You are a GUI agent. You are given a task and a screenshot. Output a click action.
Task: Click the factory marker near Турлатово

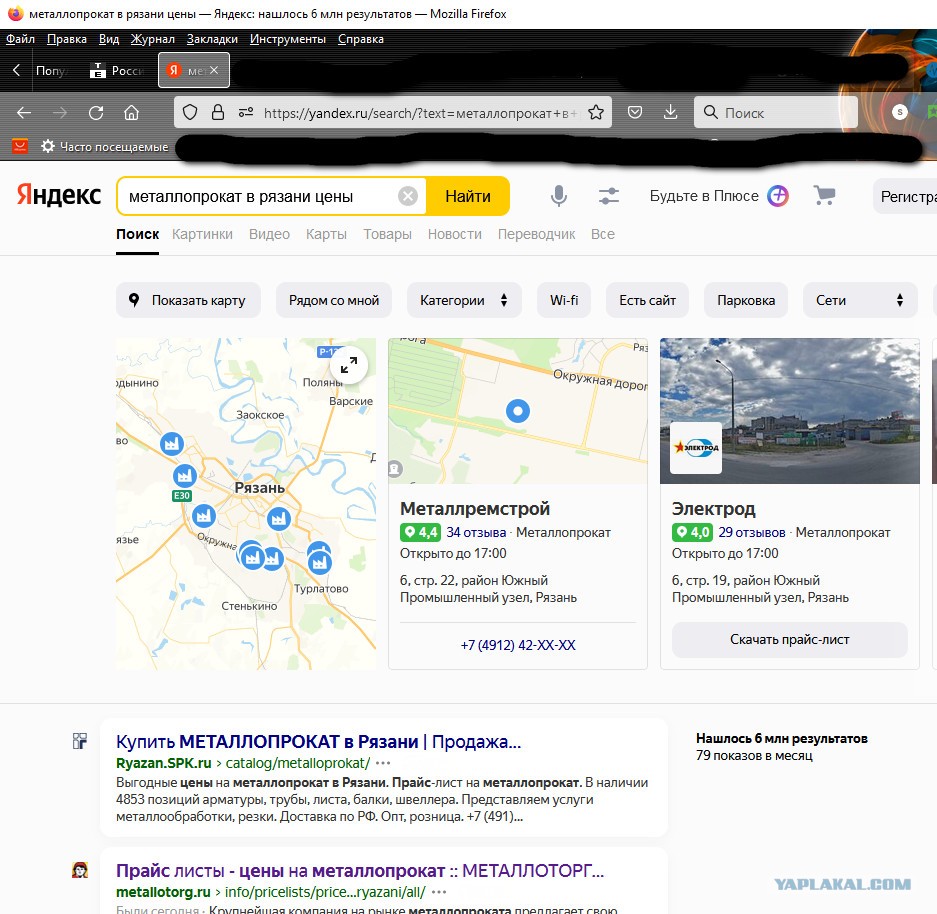pyautogui.click(x=320, y=562)
